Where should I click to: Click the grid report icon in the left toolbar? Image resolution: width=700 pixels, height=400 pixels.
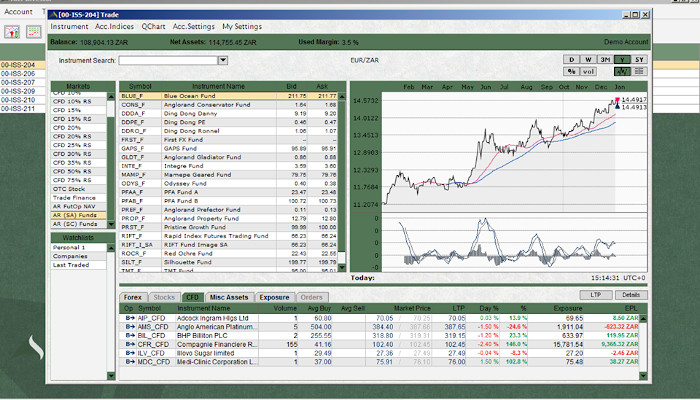pos(33,32)
